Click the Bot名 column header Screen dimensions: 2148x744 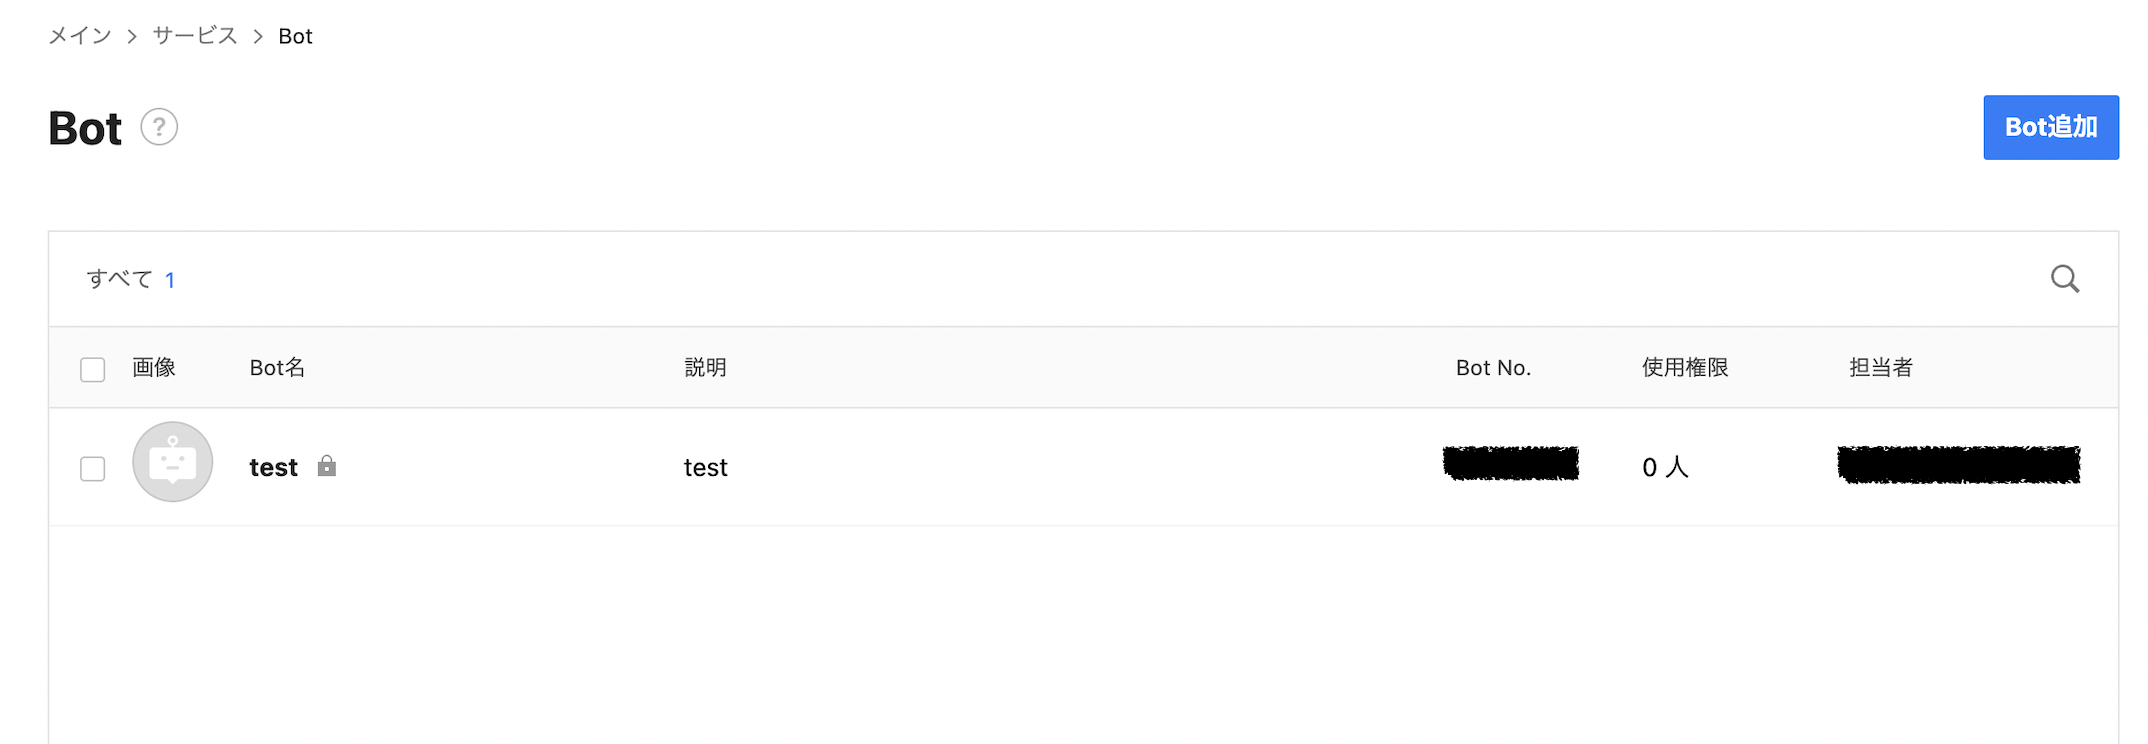coord(276,367)
